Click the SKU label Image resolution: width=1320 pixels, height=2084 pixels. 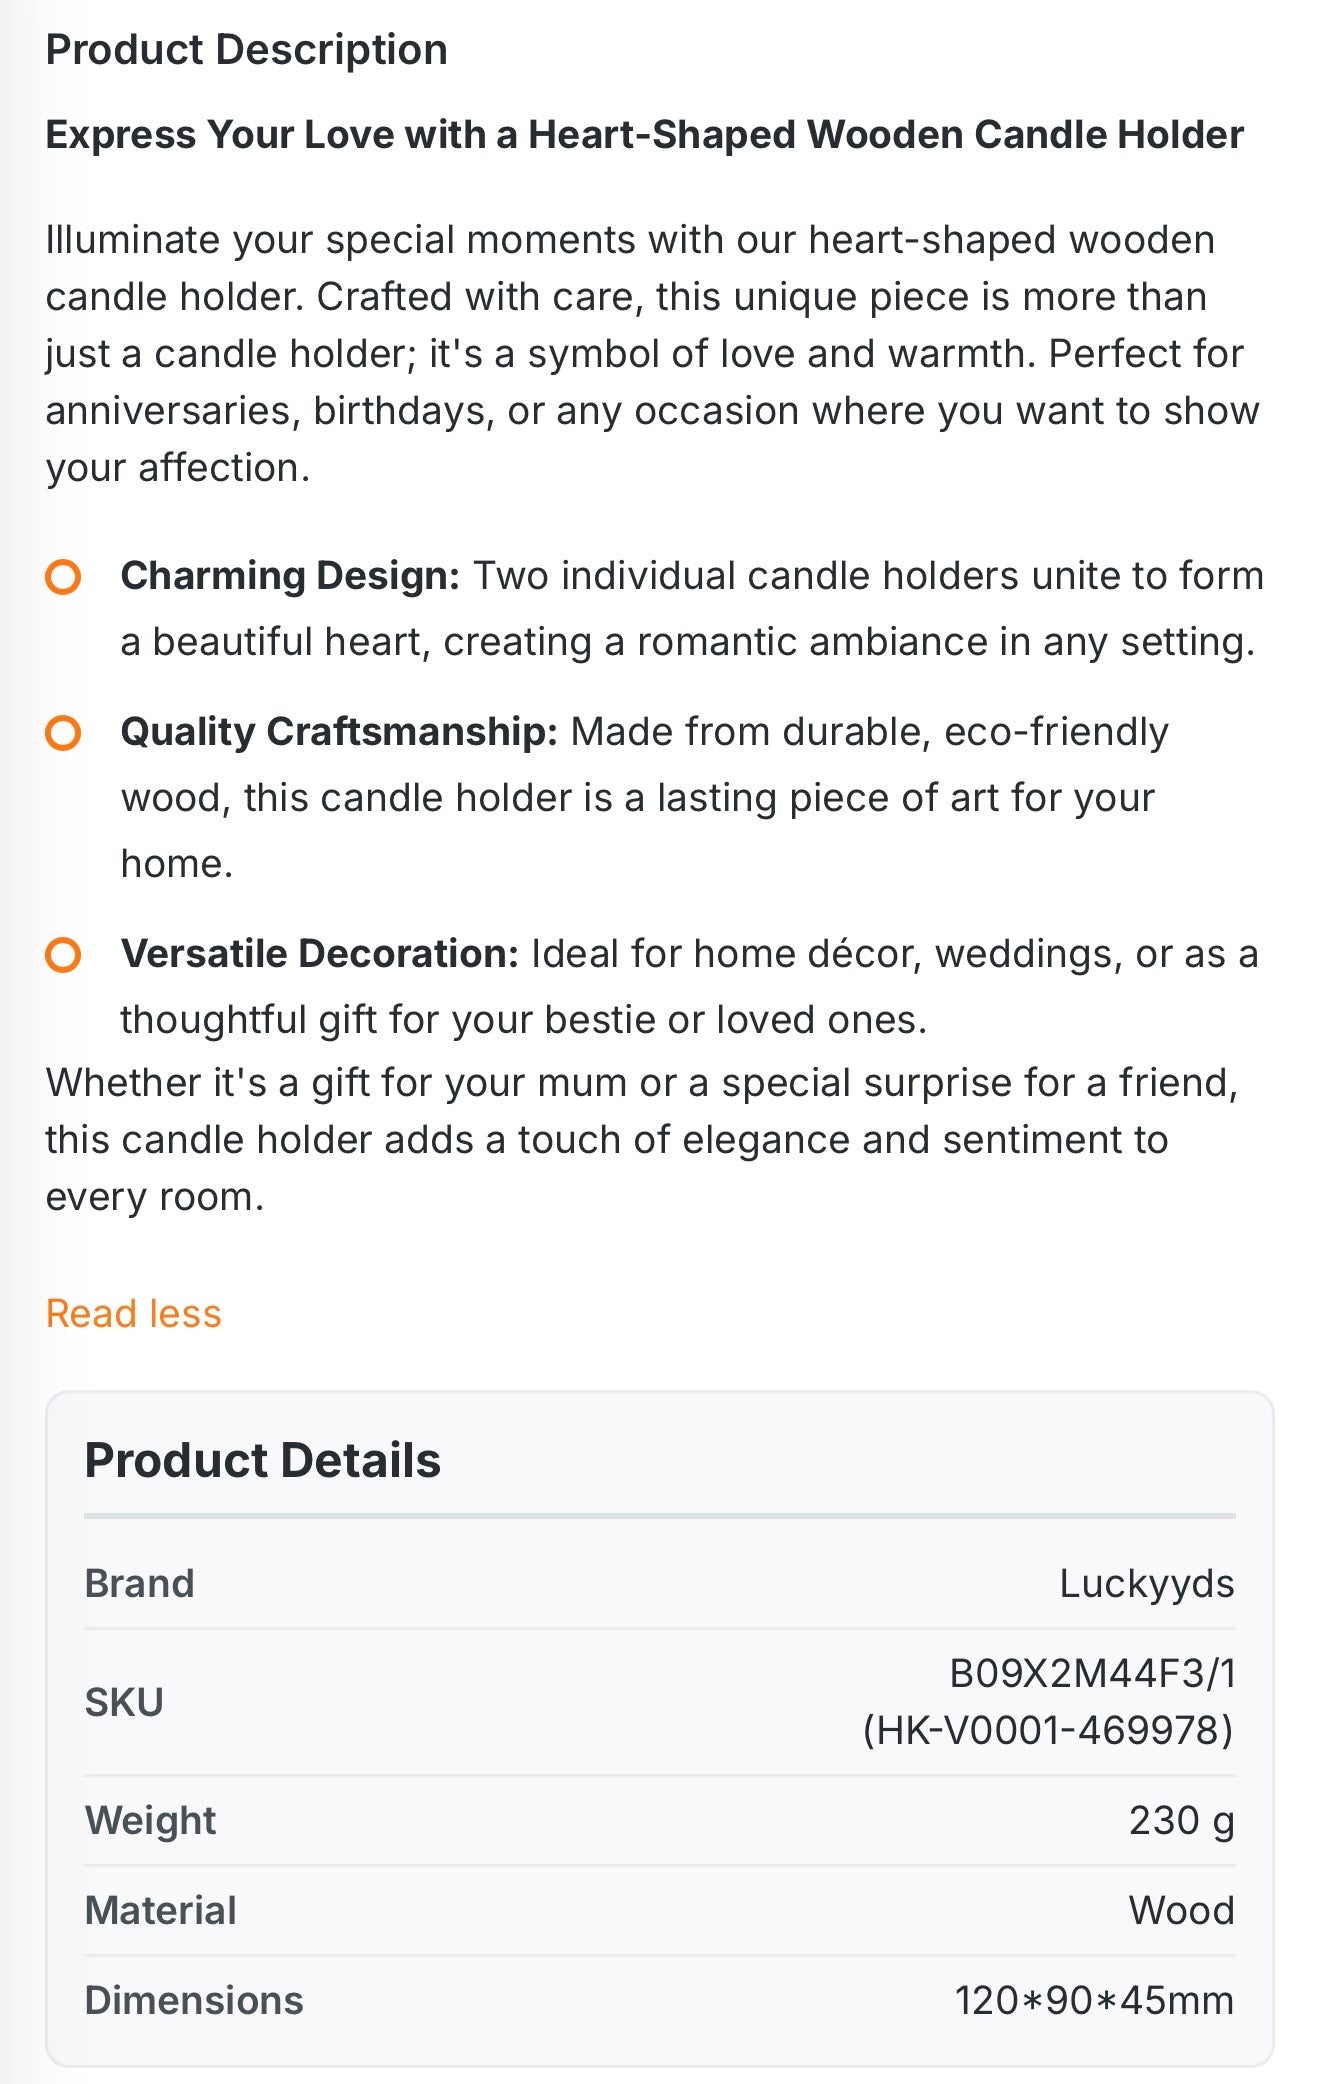pyautogui.click(x=124, y=1702)
